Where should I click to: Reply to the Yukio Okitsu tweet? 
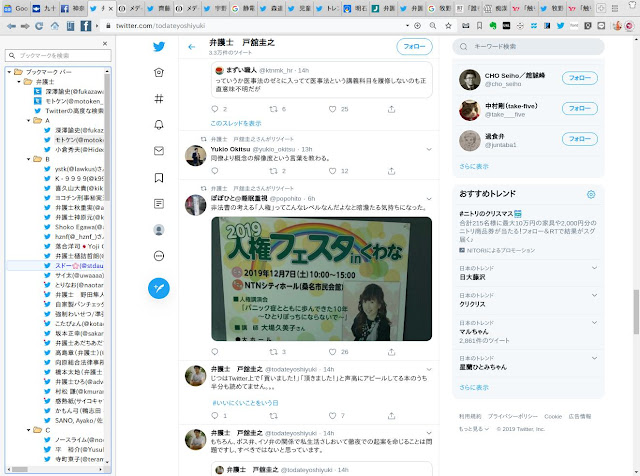click(215, 171)
